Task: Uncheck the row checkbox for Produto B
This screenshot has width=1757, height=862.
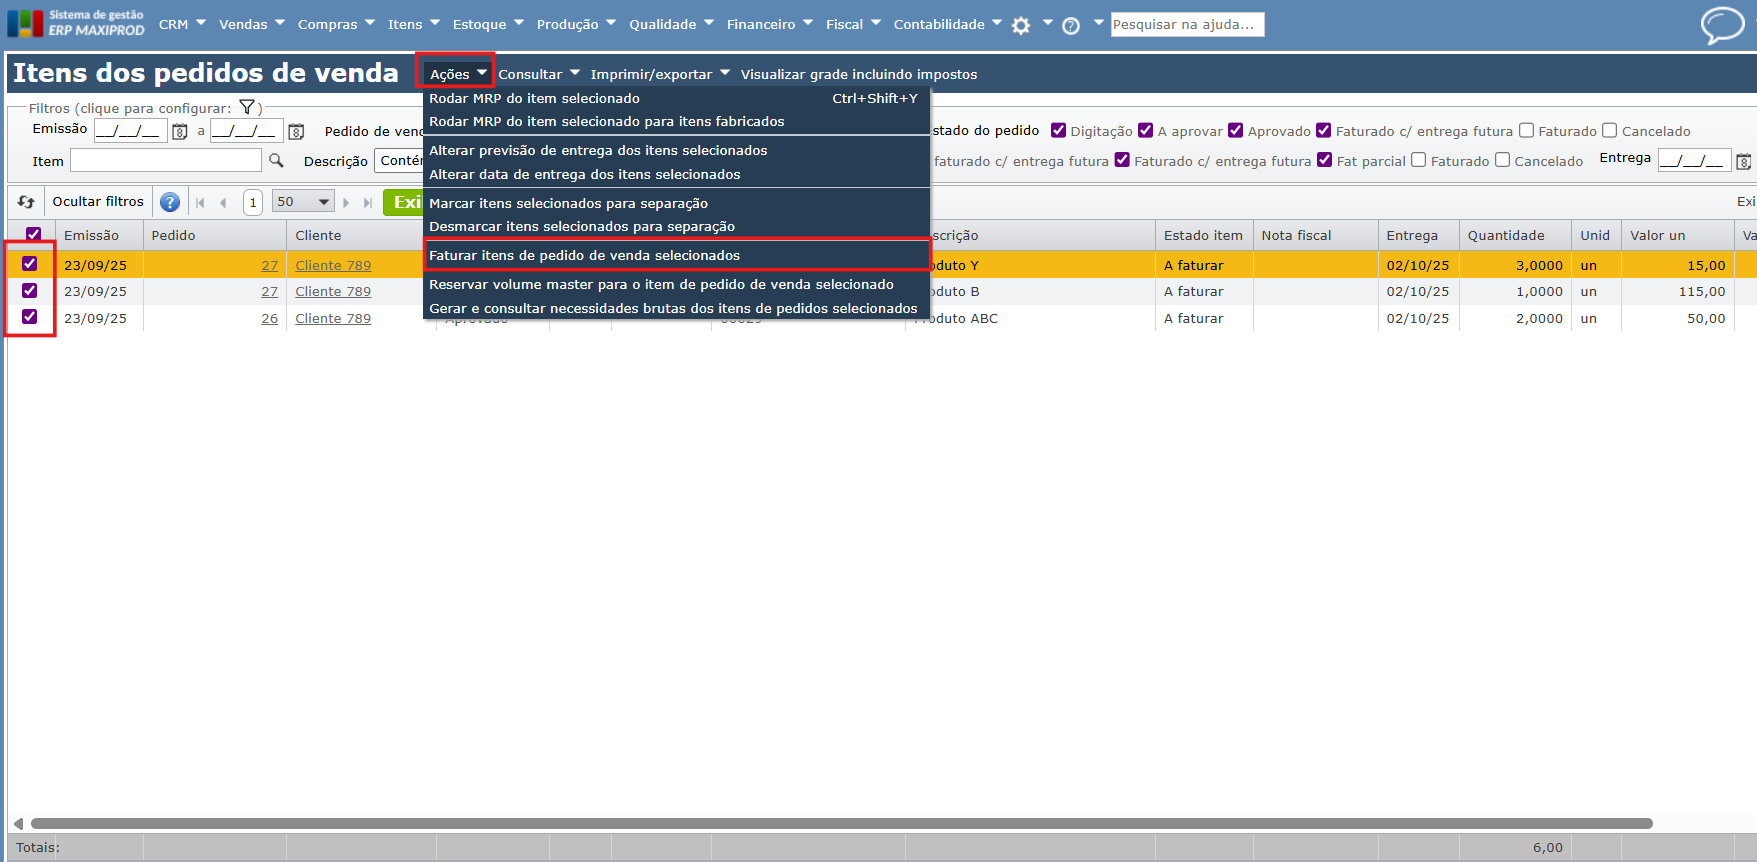Action: click(30, 290)
